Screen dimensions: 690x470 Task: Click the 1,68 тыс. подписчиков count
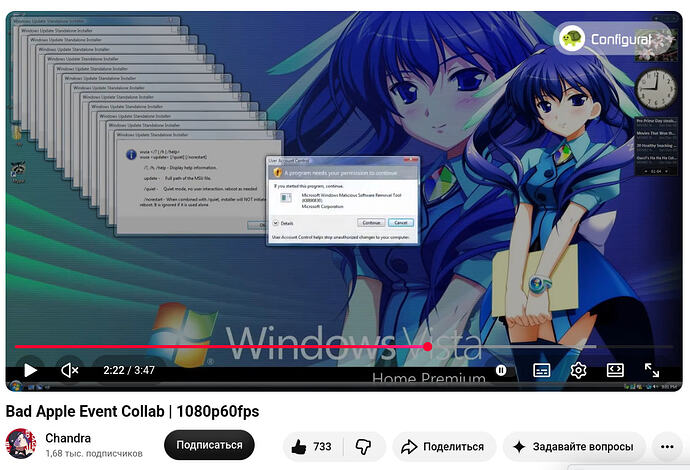tap(94, 453)
